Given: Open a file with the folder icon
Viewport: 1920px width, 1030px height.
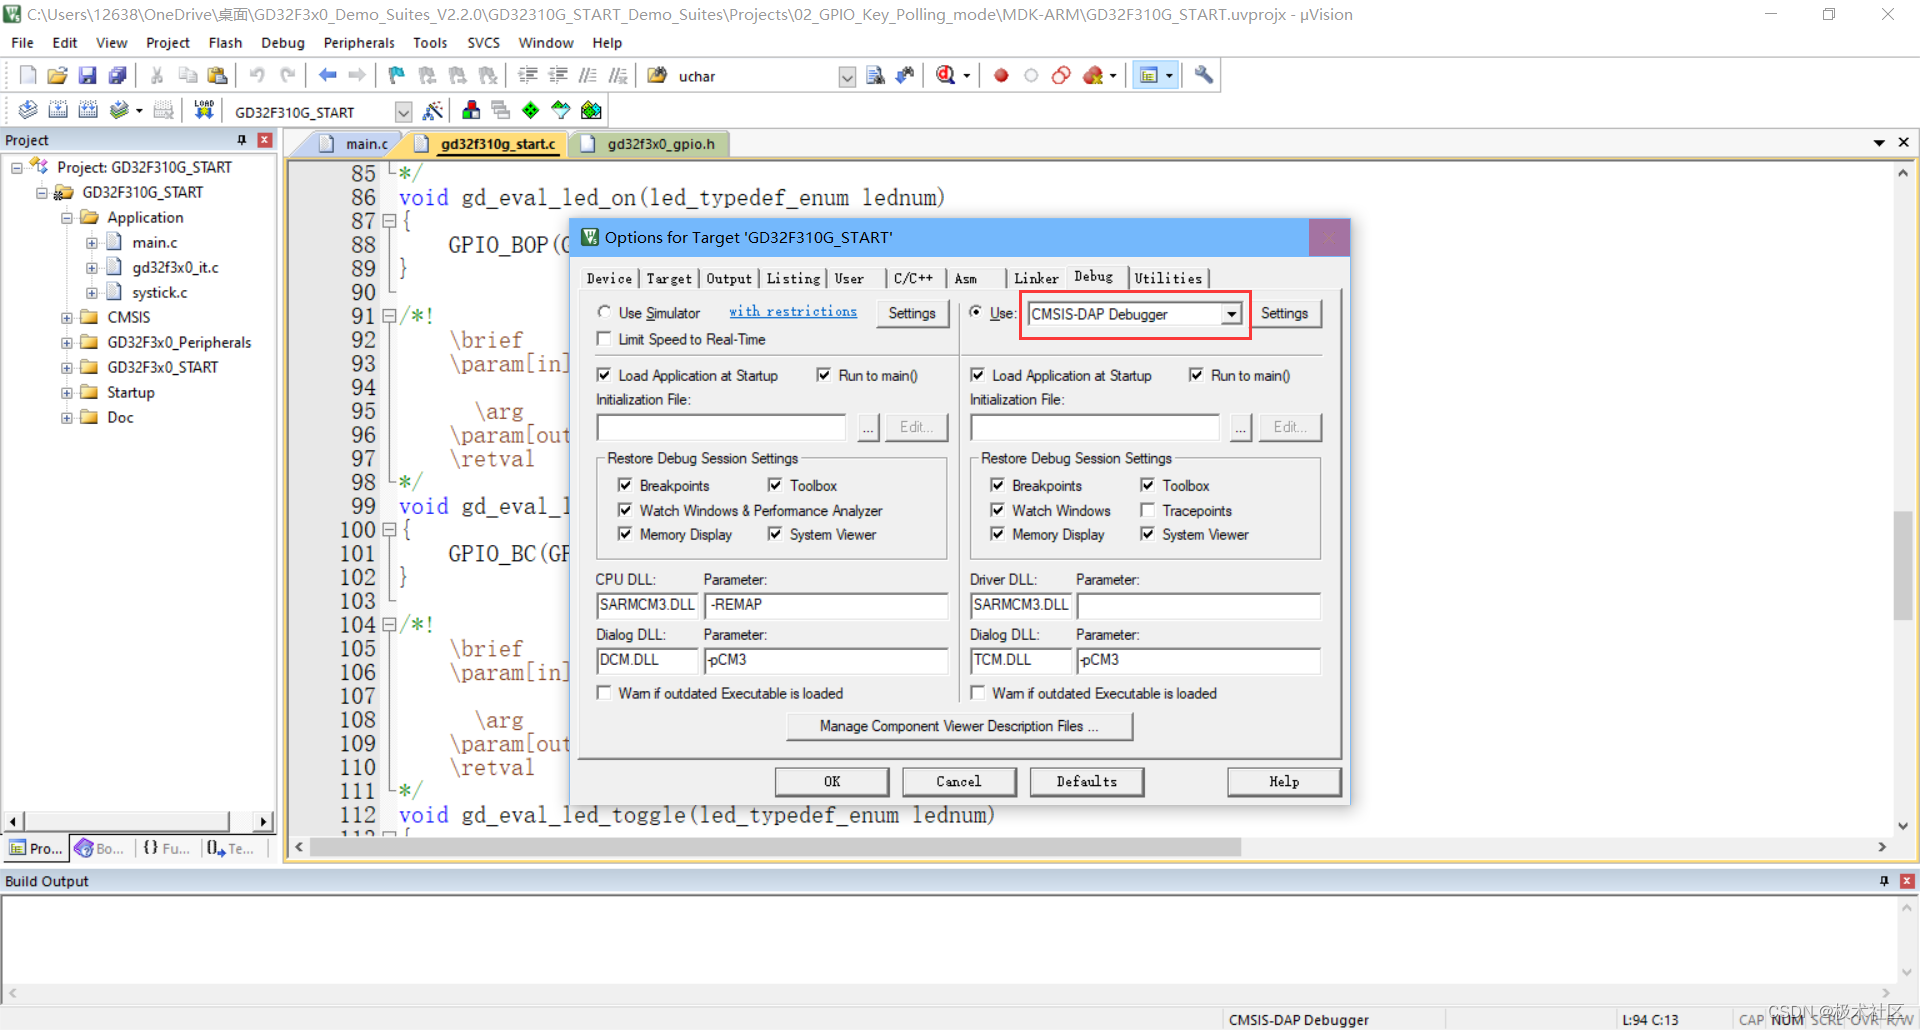Looking at the screenshot, I should tap(58, 75).
